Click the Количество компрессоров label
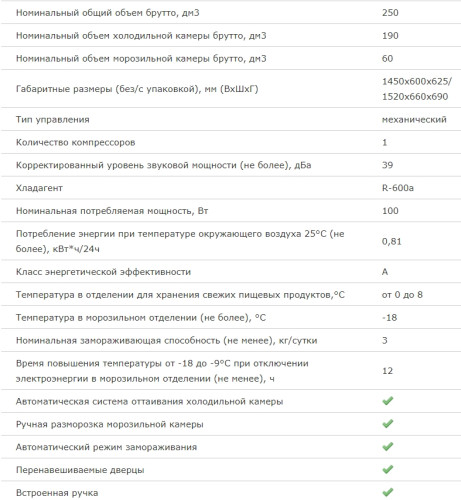The image size is (461, 500). [x=76, y=142]
